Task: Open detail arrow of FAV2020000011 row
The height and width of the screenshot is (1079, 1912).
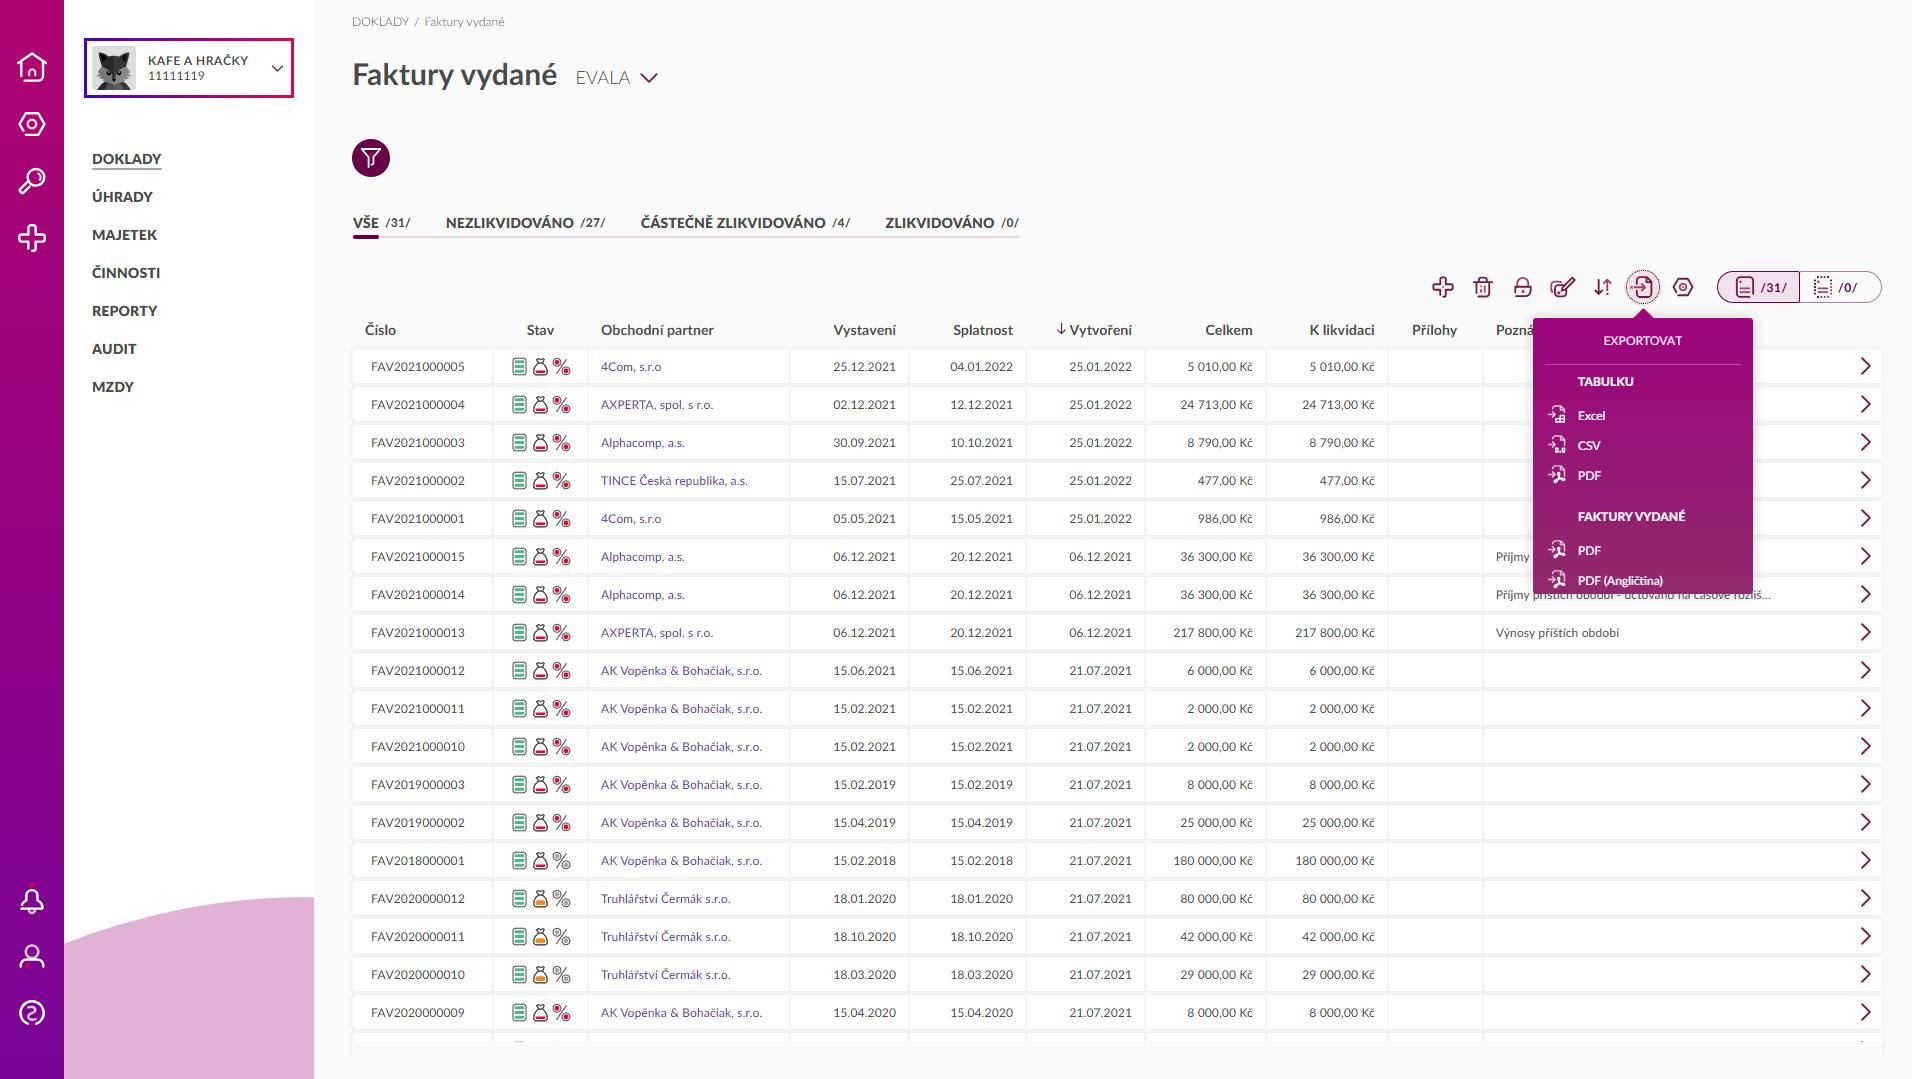Action: click(x=1865, y=937)
